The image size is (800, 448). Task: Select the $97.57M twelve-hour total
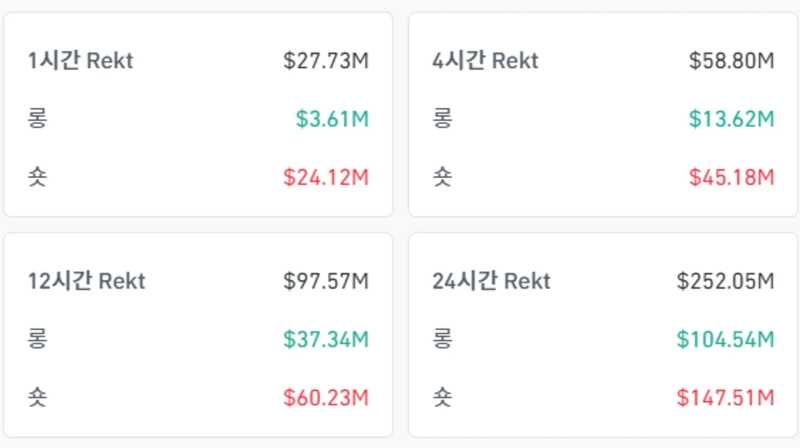coord(326,281)
